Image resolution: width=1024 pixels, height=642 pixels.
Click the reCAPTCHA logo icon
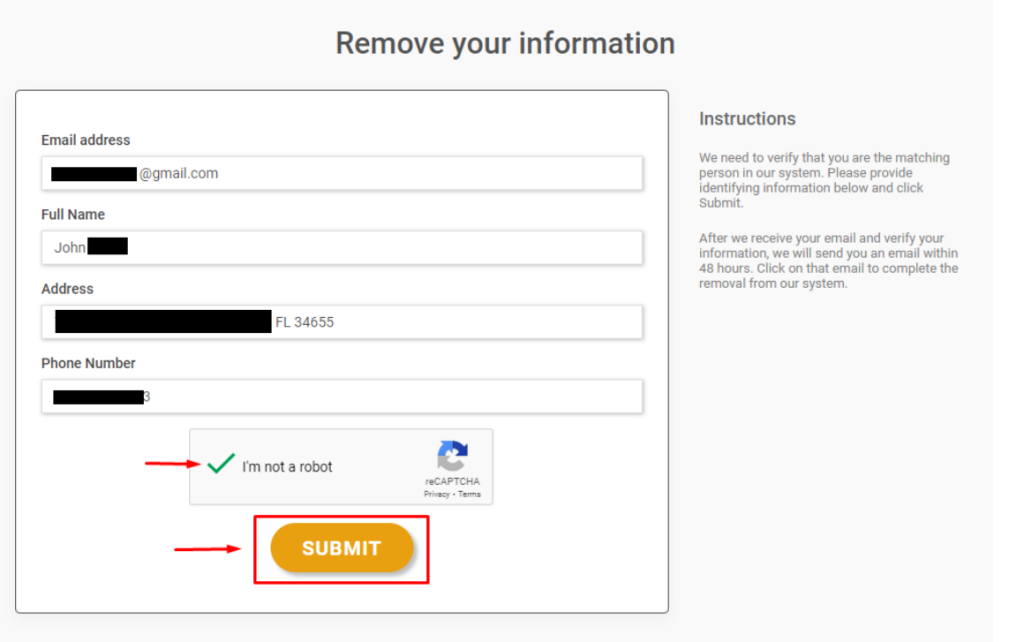[x=452, y=457]
